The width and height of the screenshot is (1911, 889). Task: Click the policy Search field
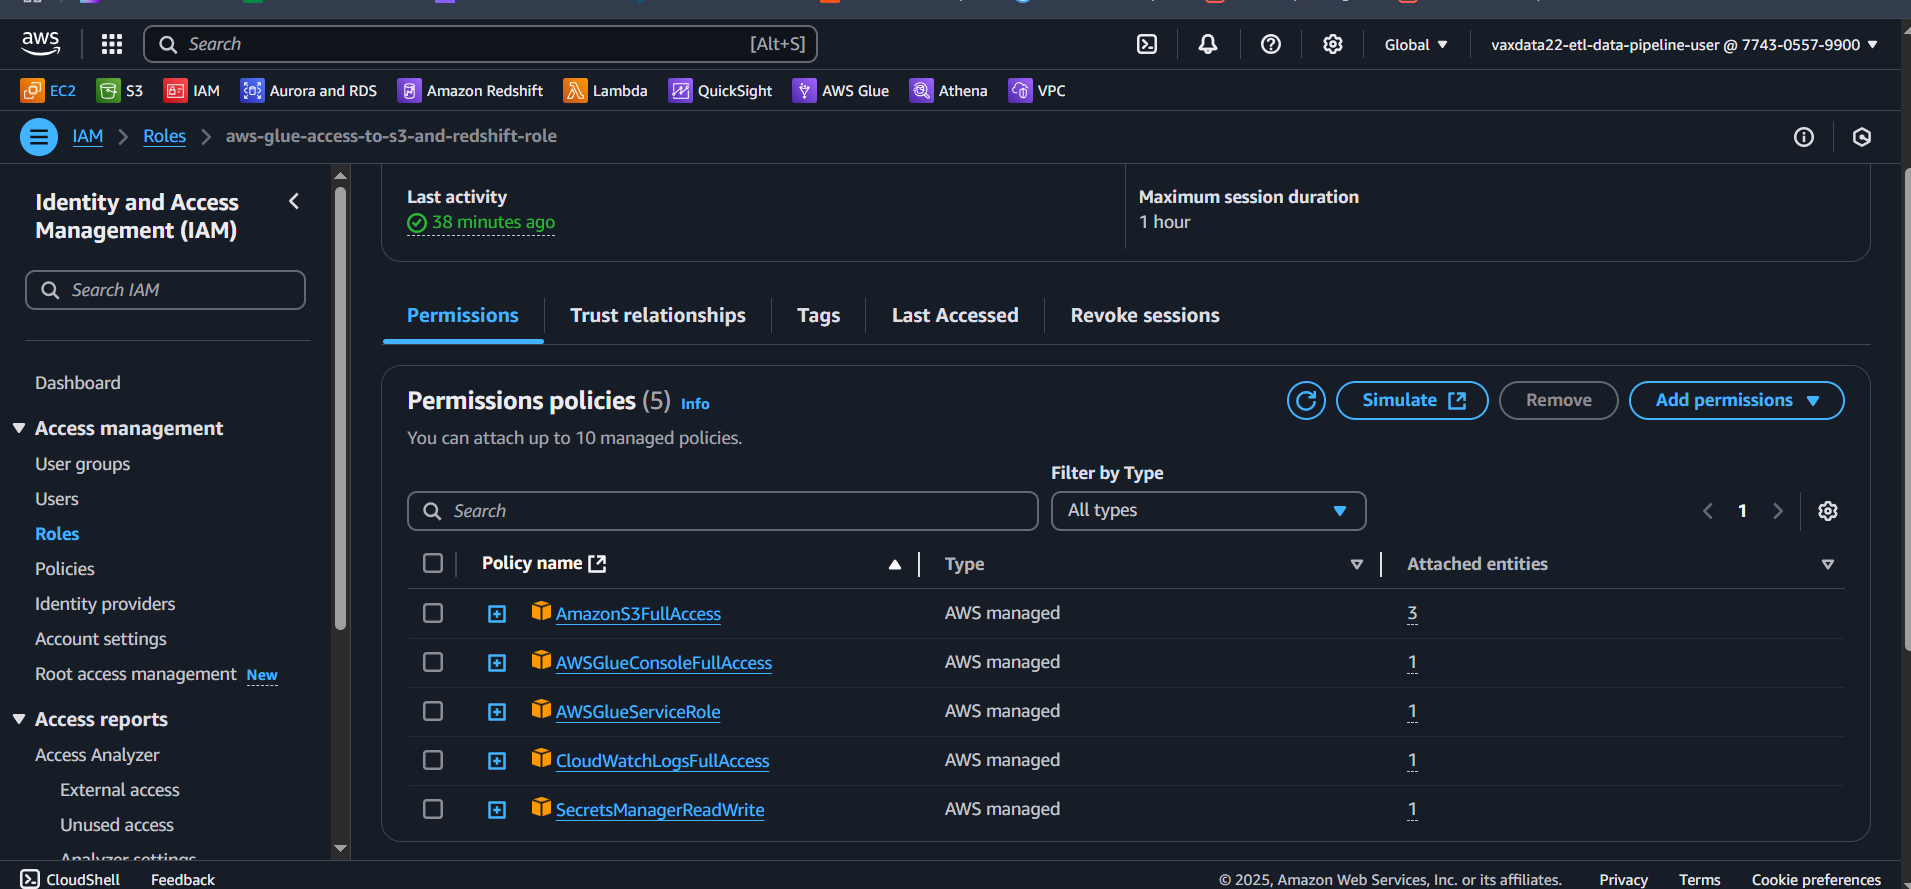[x=722, y=511]
